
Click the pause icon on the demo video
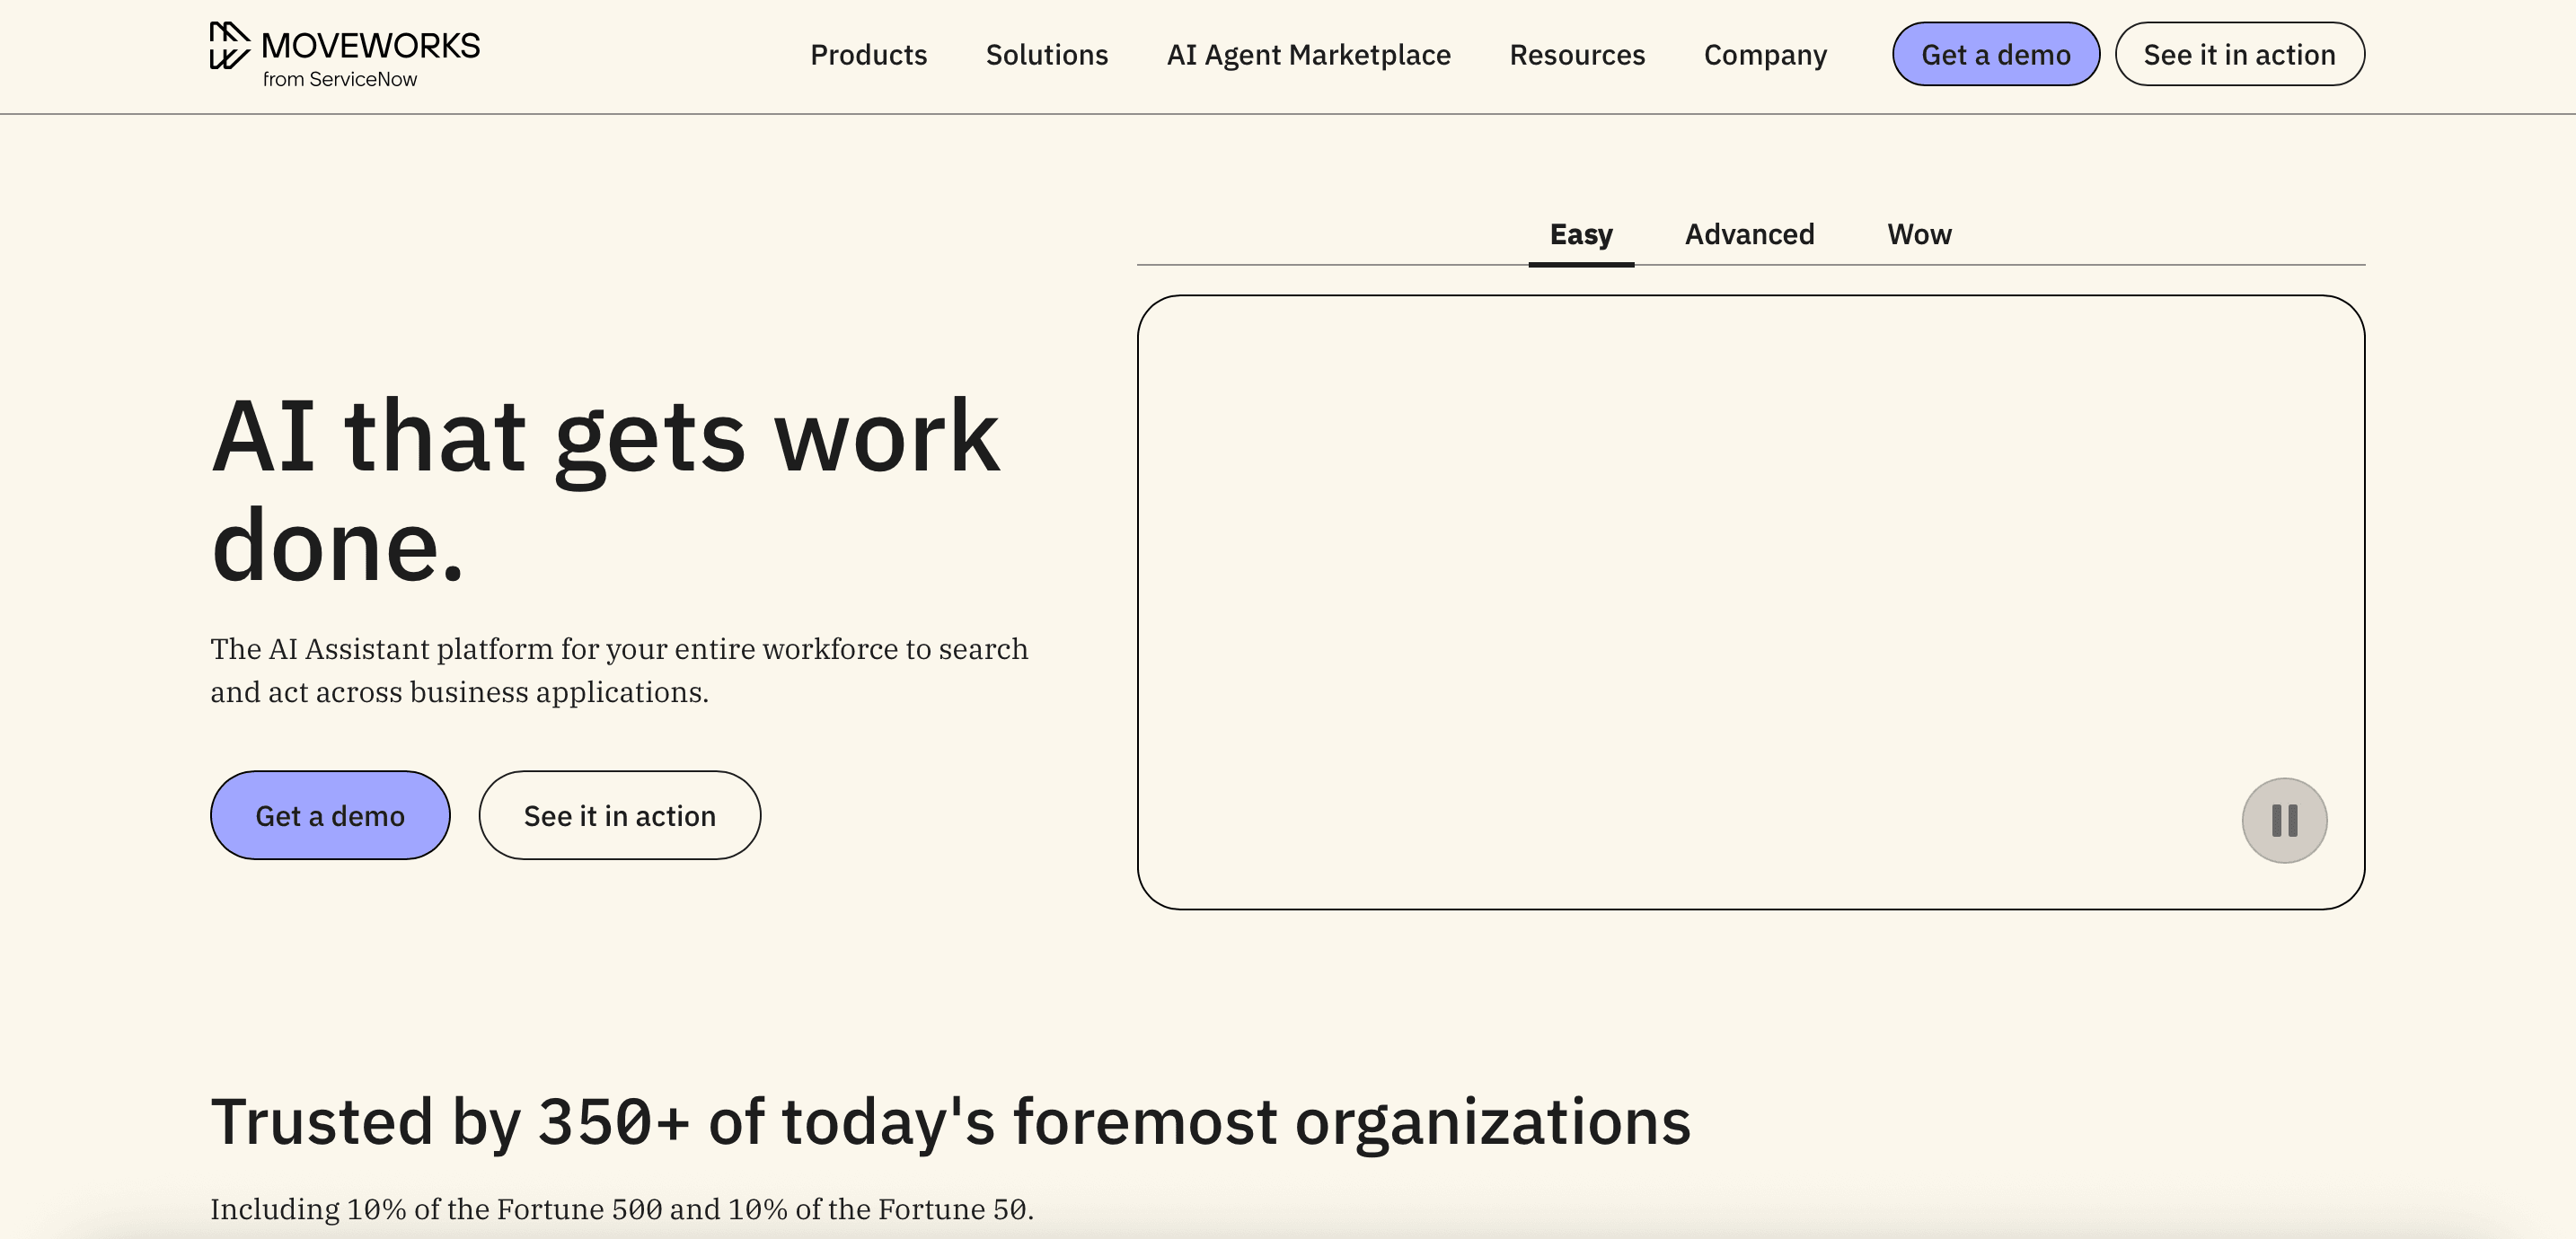pyautogui.click(x=2284, y=820)
